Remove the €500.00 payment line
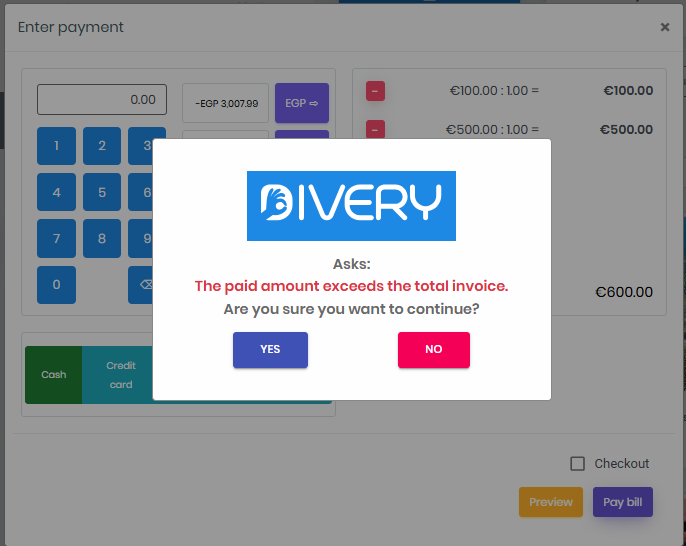The image size is (686, 546). pyautogui.click(x=375, y=129)
